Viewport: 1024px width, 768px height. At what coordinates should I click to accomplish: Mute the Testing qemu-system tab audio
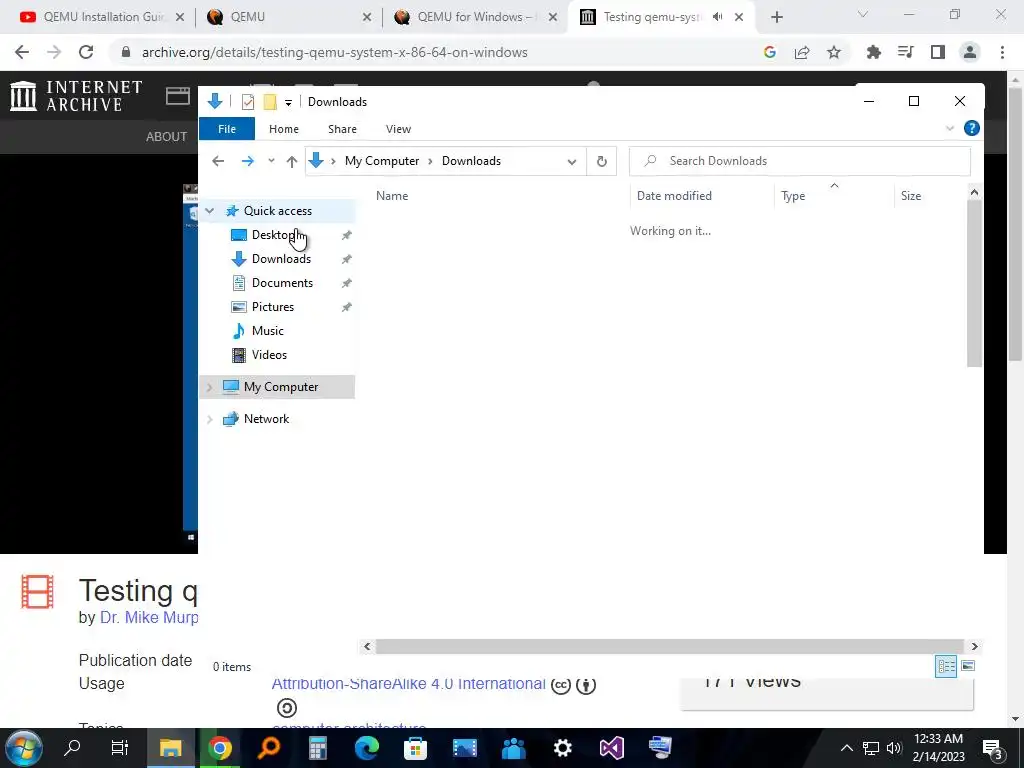717,17
